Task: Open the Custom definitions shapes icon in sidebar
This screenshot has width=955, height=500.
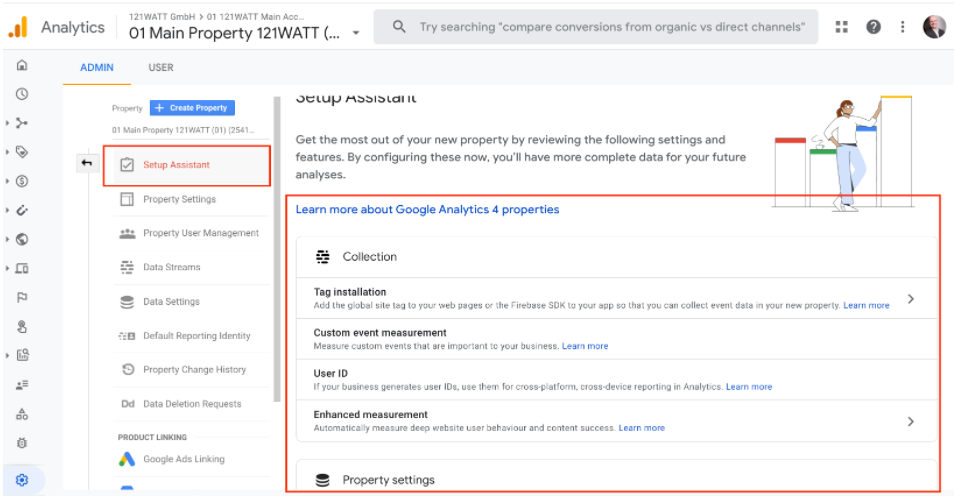Action: click(22, 414)
